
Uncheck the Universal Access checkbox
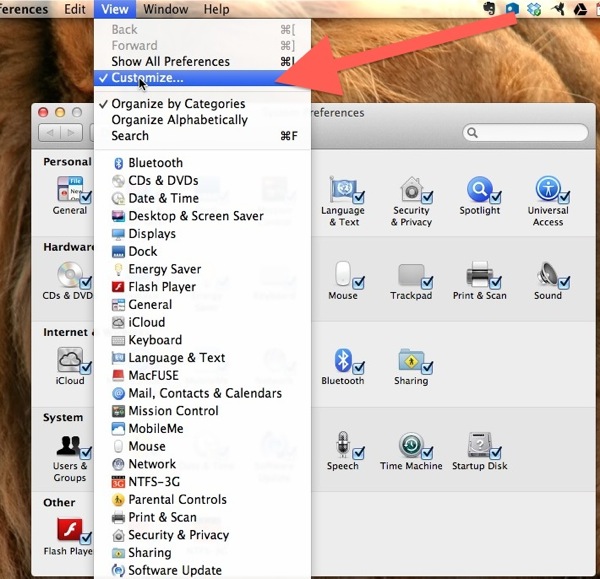pyautogui.click(x=564, y=197)
